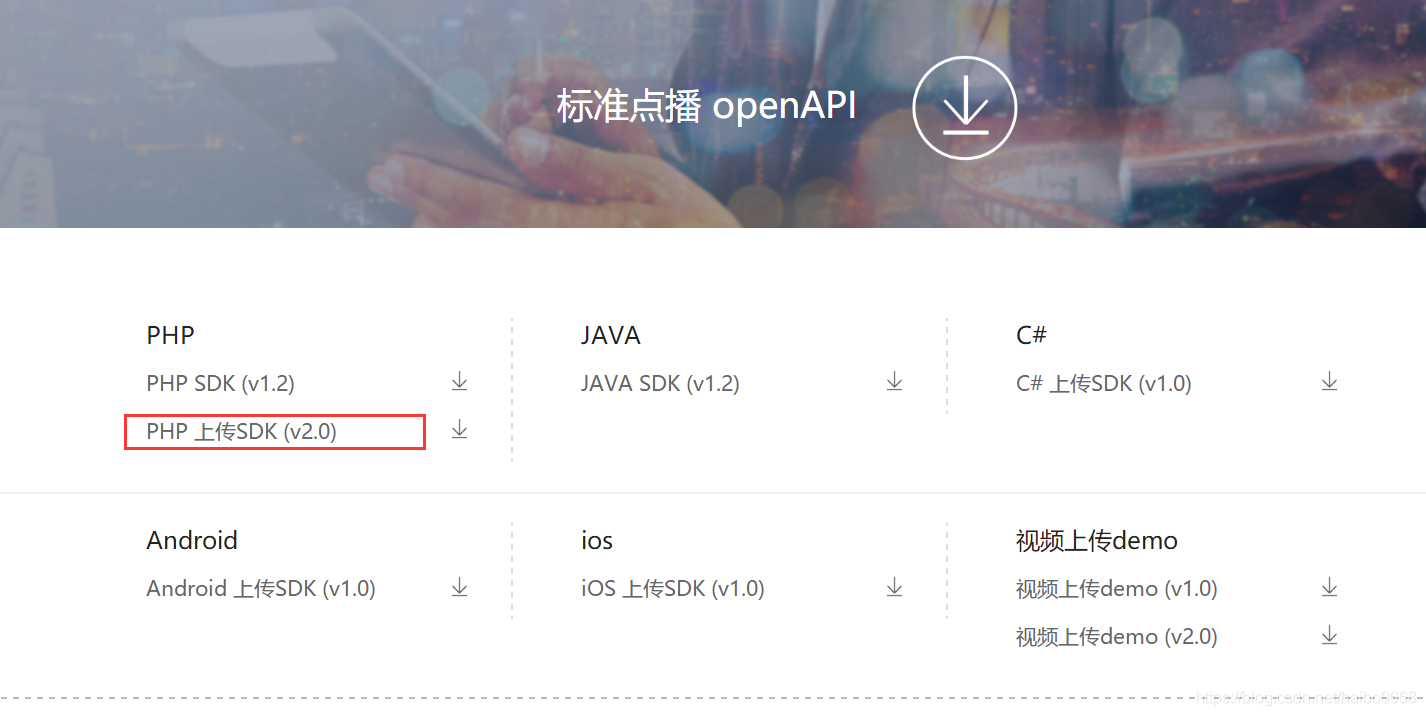Click the download icon for 视频上传demo (v2.0)
Viewport: 1426px width, 716px height.
[x=1330, y=635]
